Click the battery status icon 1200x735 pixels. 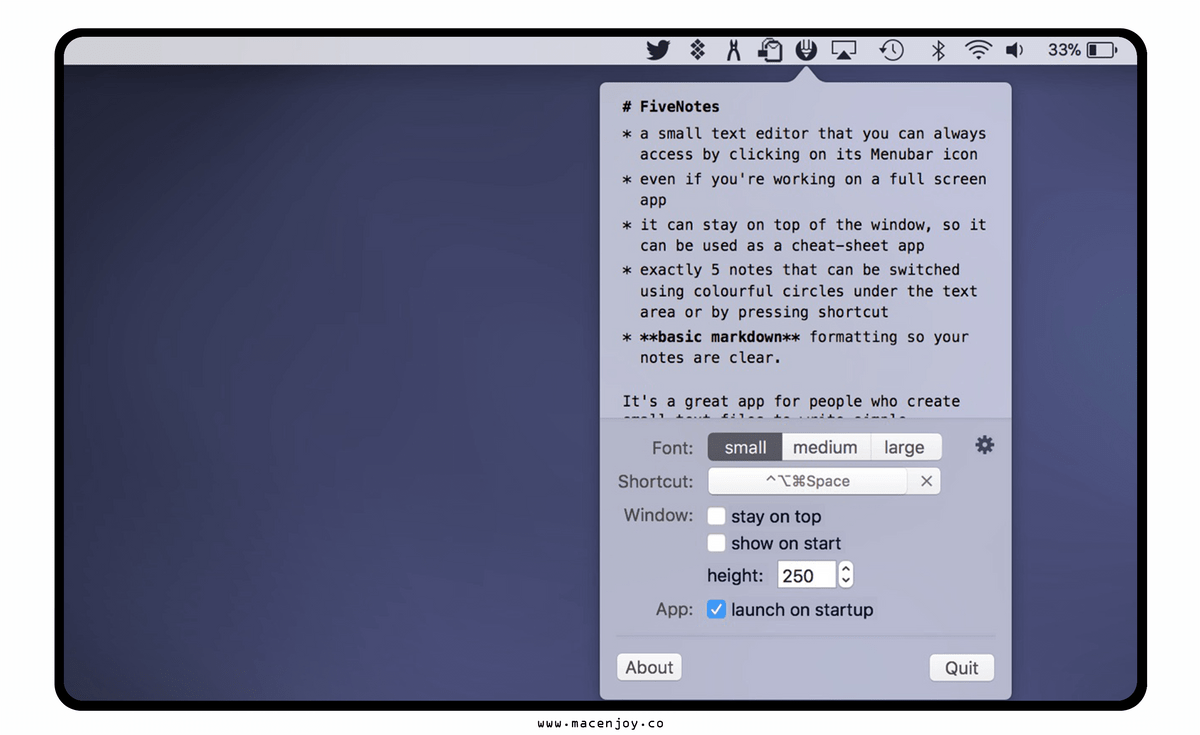pos(1102,50)
